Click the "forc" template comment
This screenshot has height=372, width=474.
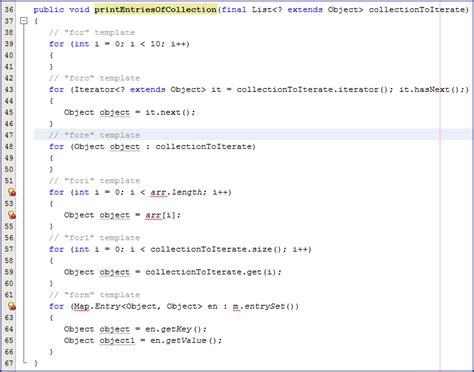(94, 78)
